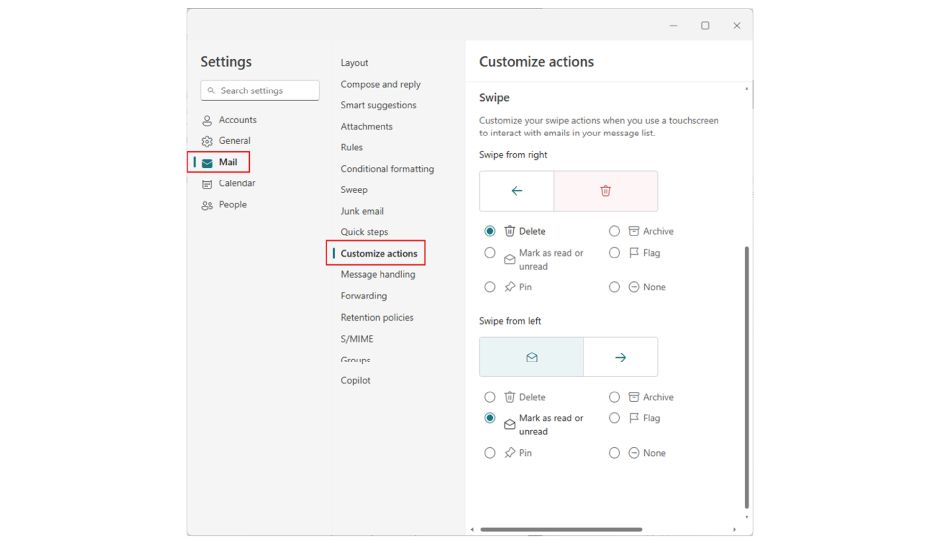Select Mail in the settings sidebar
The image size is (940, 545).
tap(227, 162)
